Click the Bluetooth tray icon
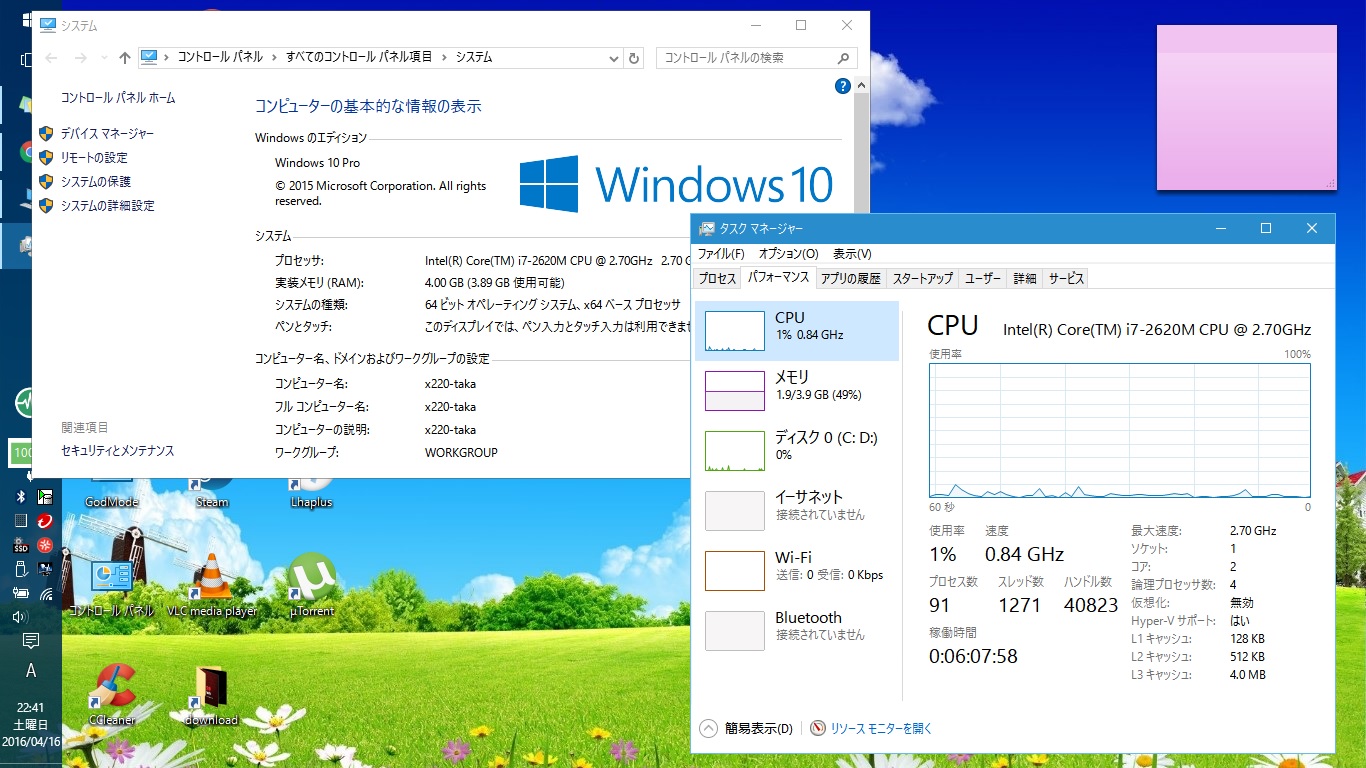This screenshot has height=768, width=1366. 20,497
